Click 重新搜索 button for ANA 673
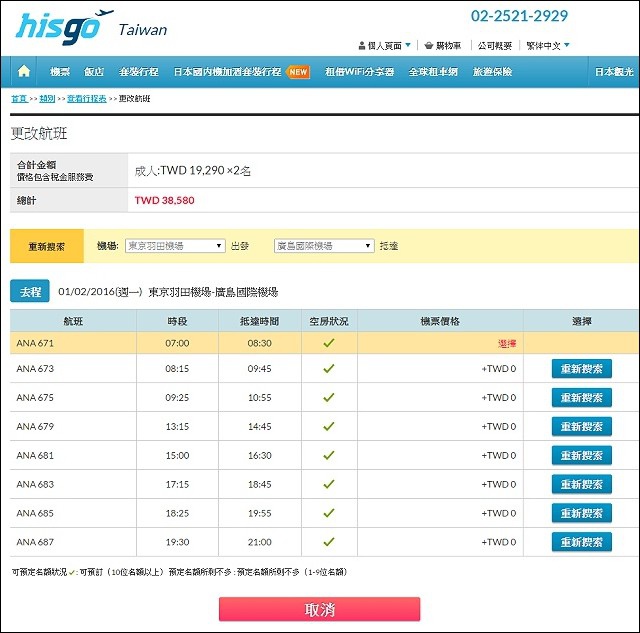The width and height of the screenshot is (640, 633). coord(582,369)
